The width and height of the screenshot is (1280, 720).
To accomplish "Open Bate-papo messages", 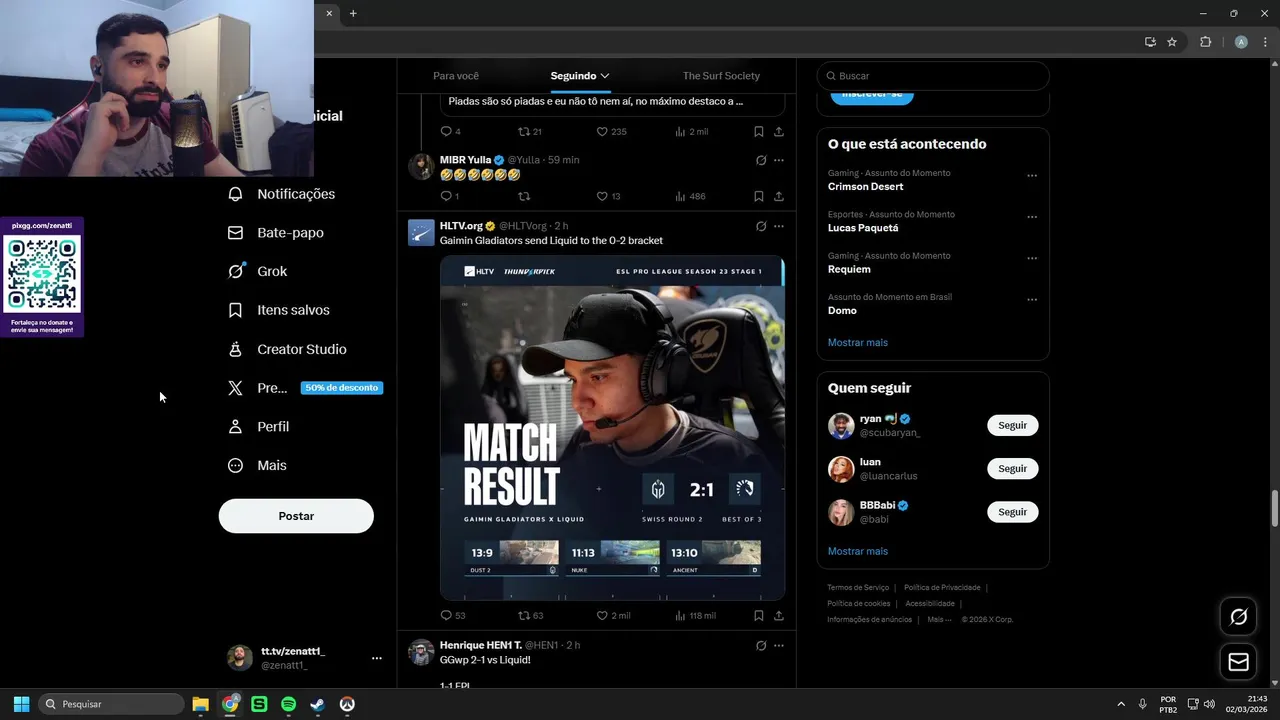I will (x=276, y=233).
